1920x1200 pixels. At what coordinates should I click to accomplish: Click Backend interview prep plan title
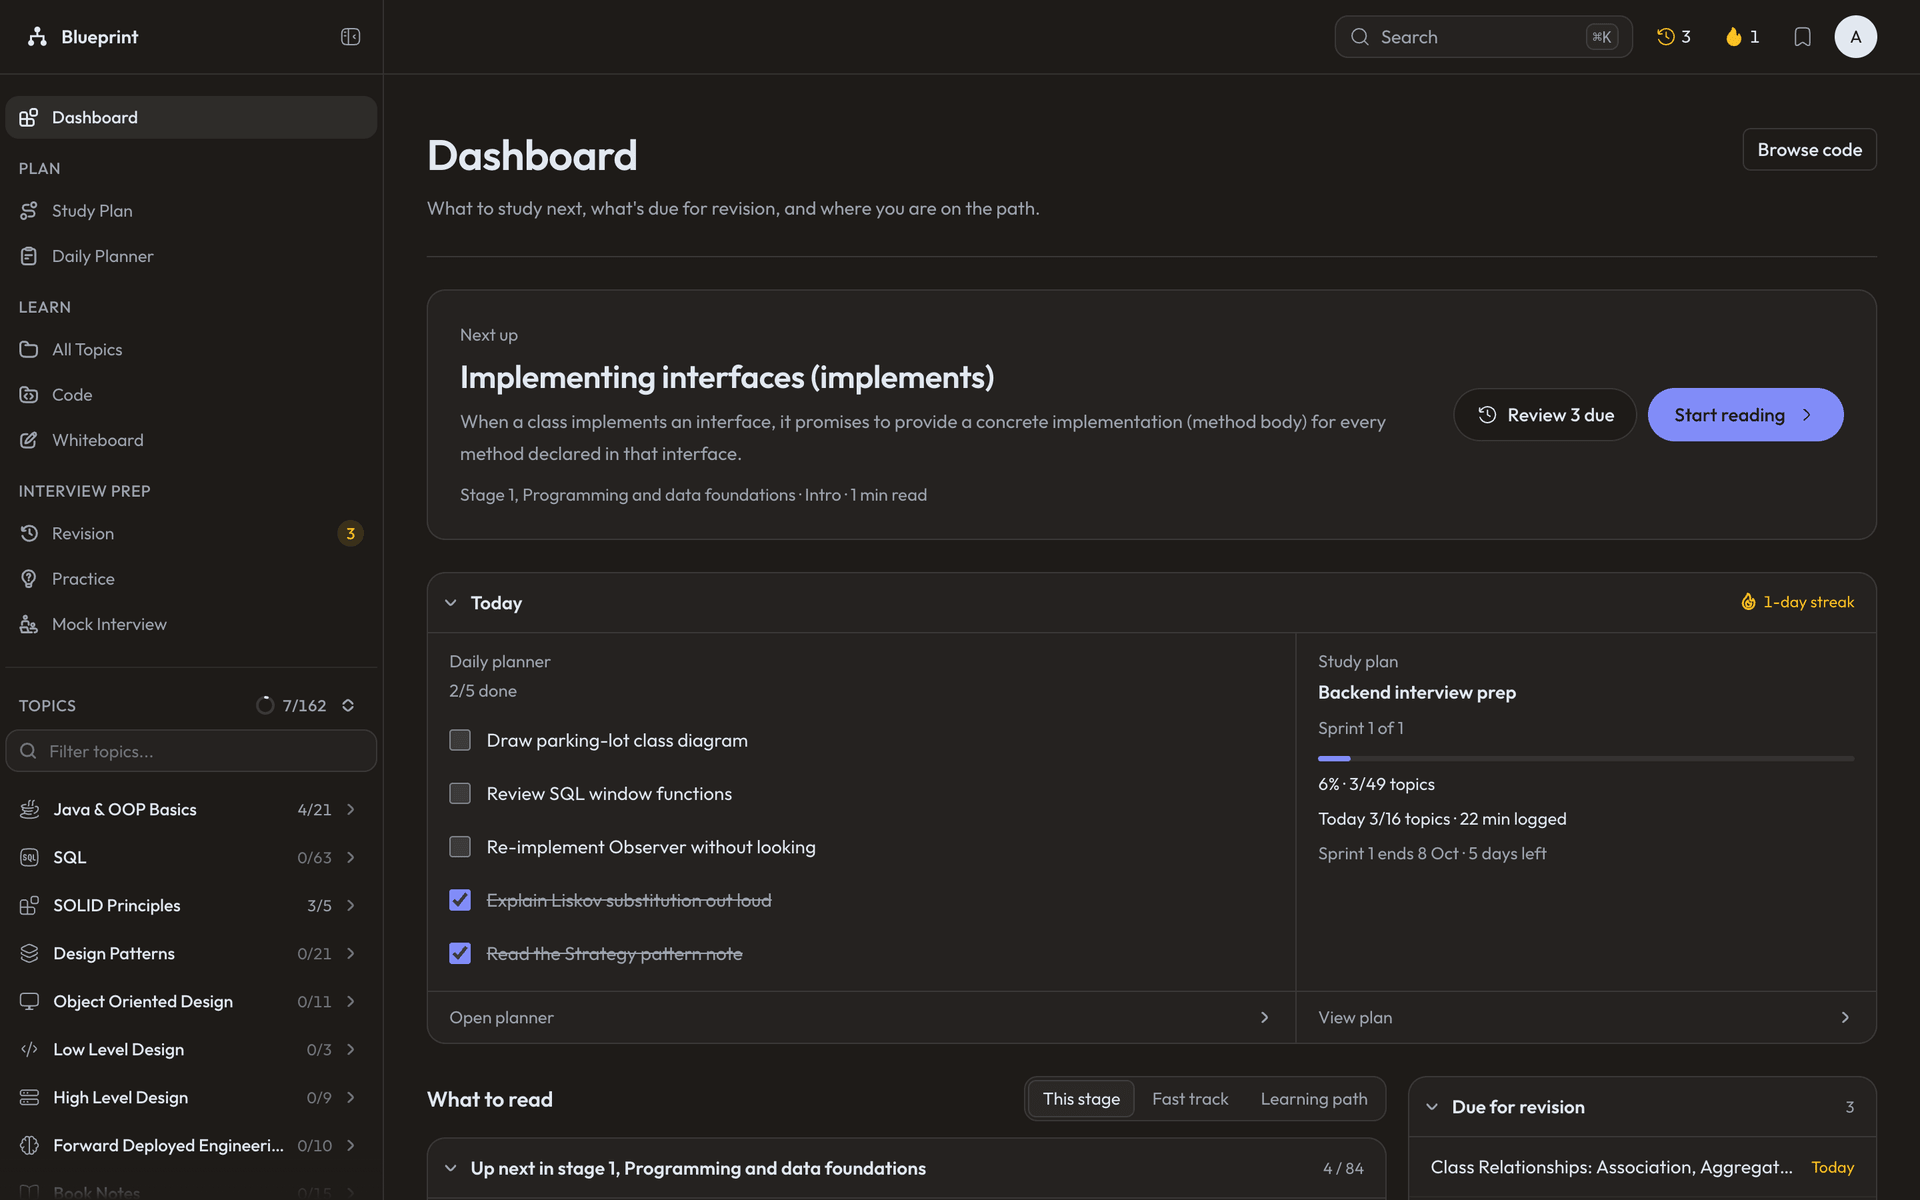click(1416, 692)
